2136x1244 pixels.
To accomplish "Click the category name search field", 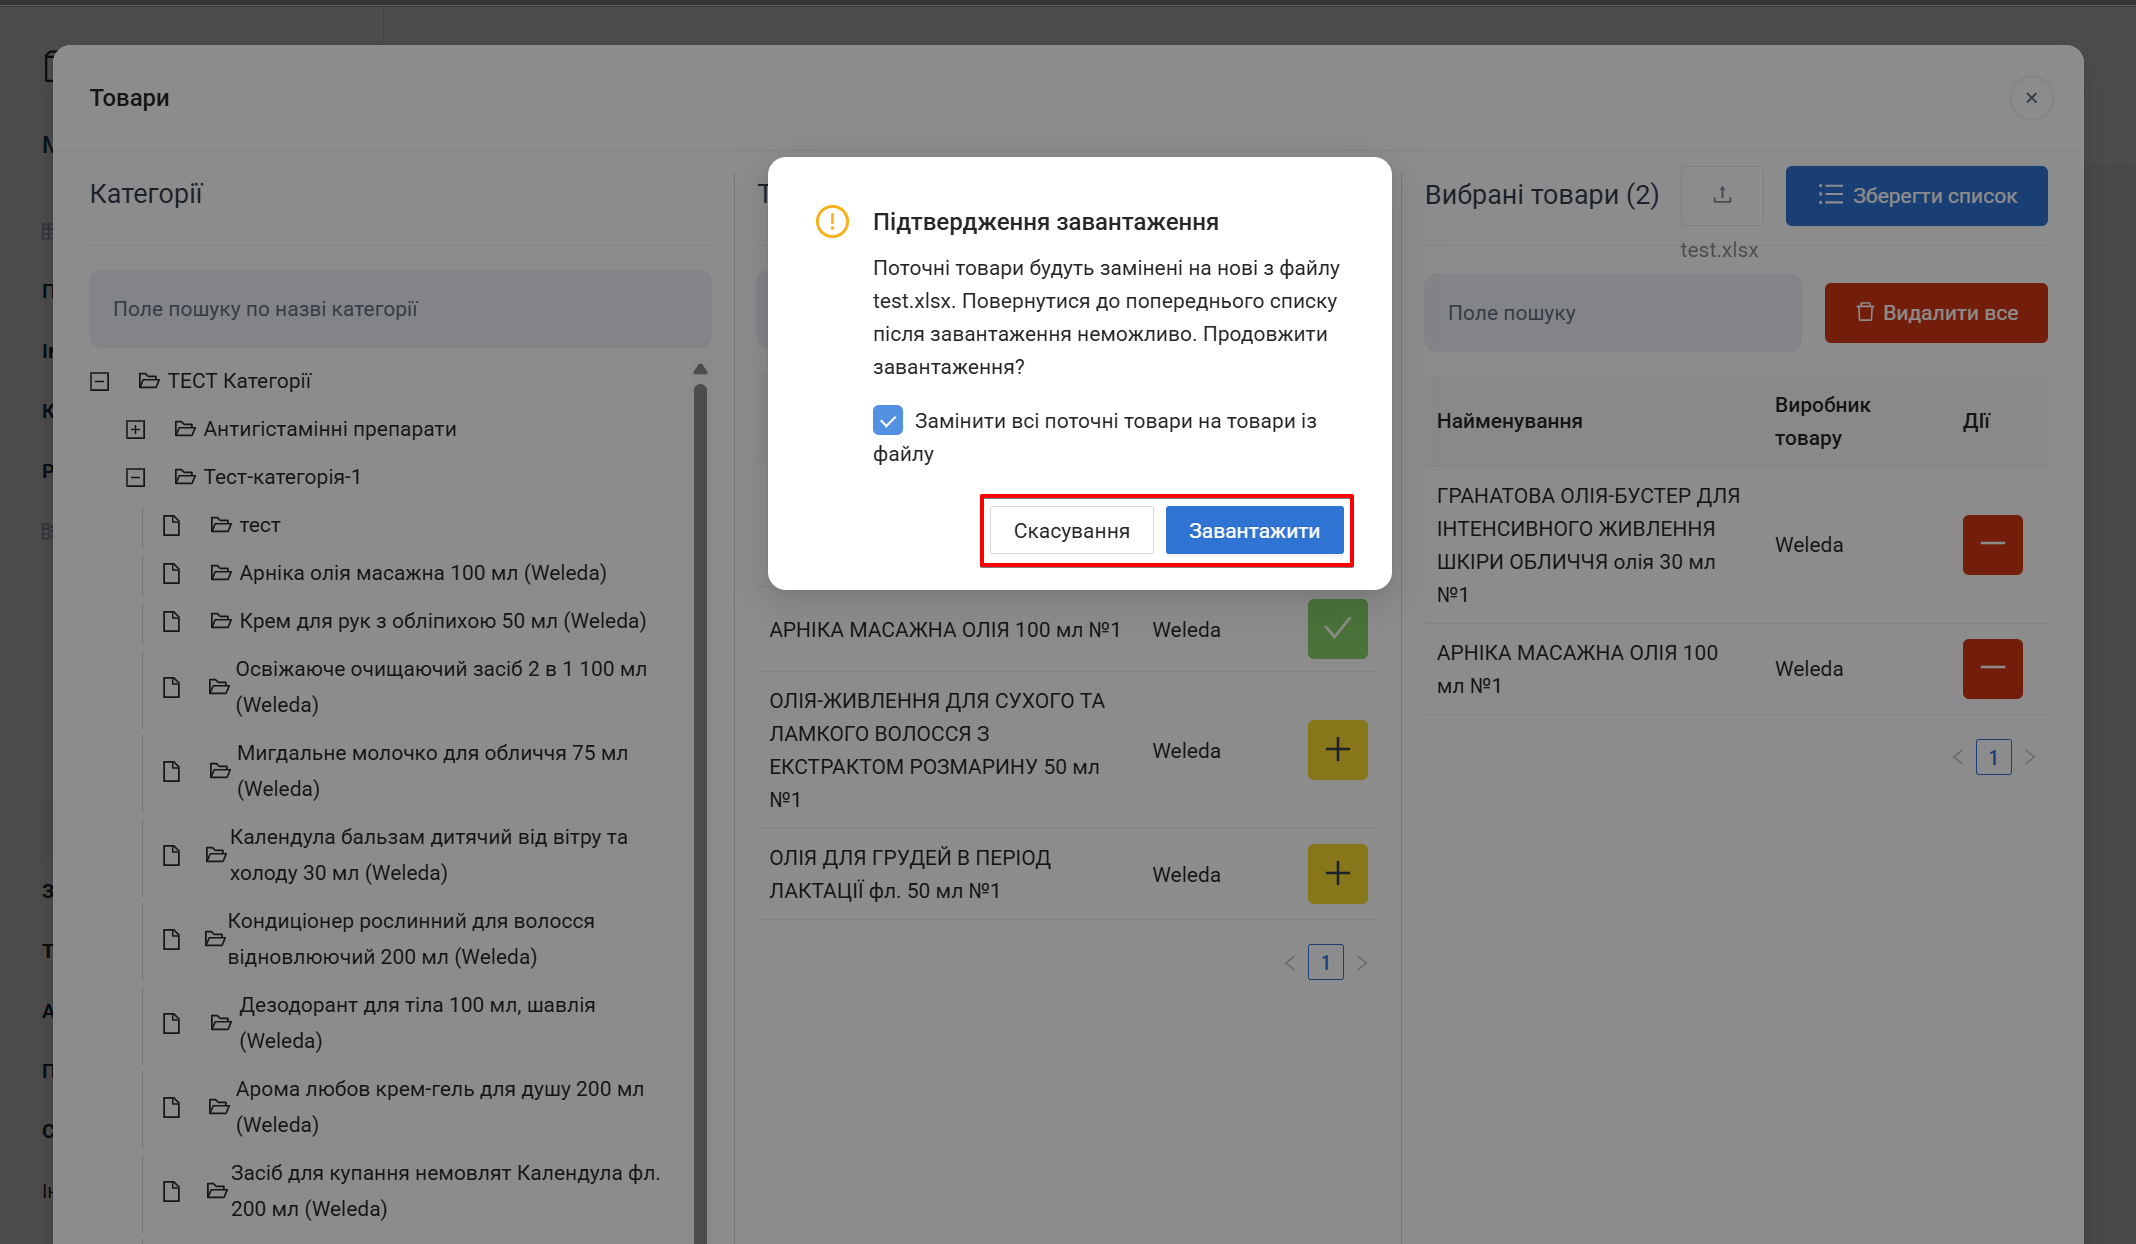I will (399, 309).
